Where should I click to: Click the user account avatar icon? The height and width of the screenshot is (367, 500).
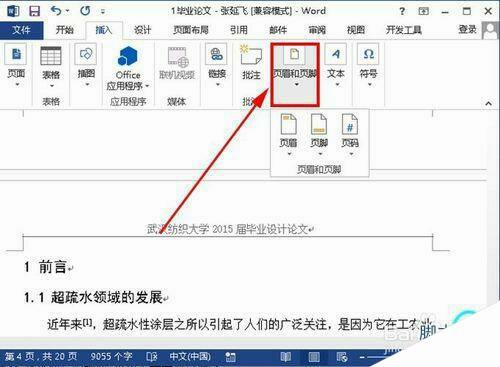(x=490, y=31)
